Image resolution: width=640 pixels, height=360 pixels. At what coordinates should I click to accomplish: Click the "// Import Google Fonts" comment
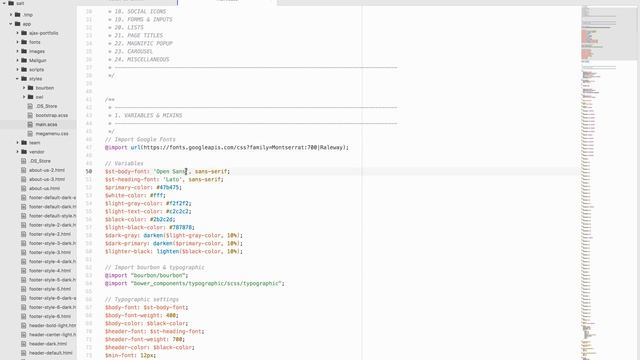[x=140, y=140]
